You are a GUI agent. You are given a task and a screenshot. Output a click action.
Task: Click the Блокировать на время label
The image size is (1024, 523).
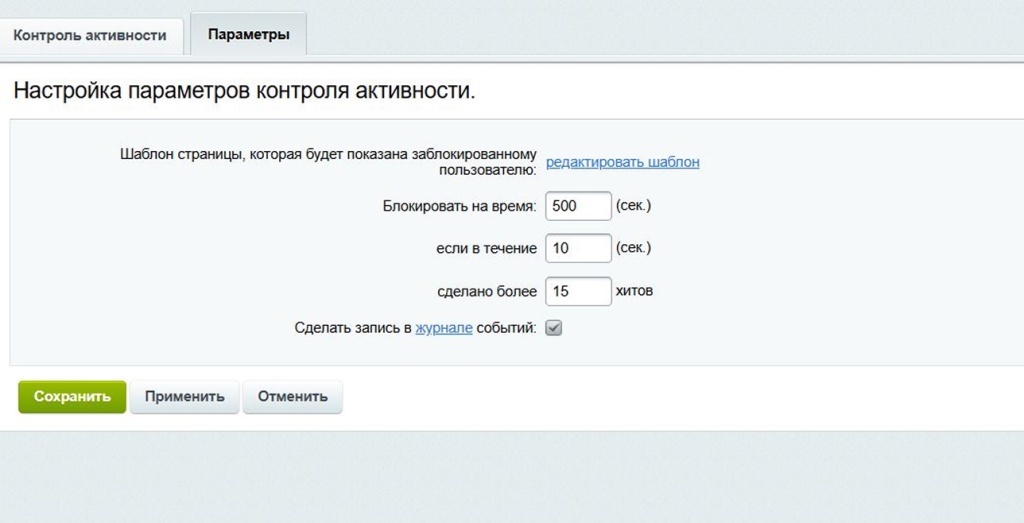click(459, 206)
